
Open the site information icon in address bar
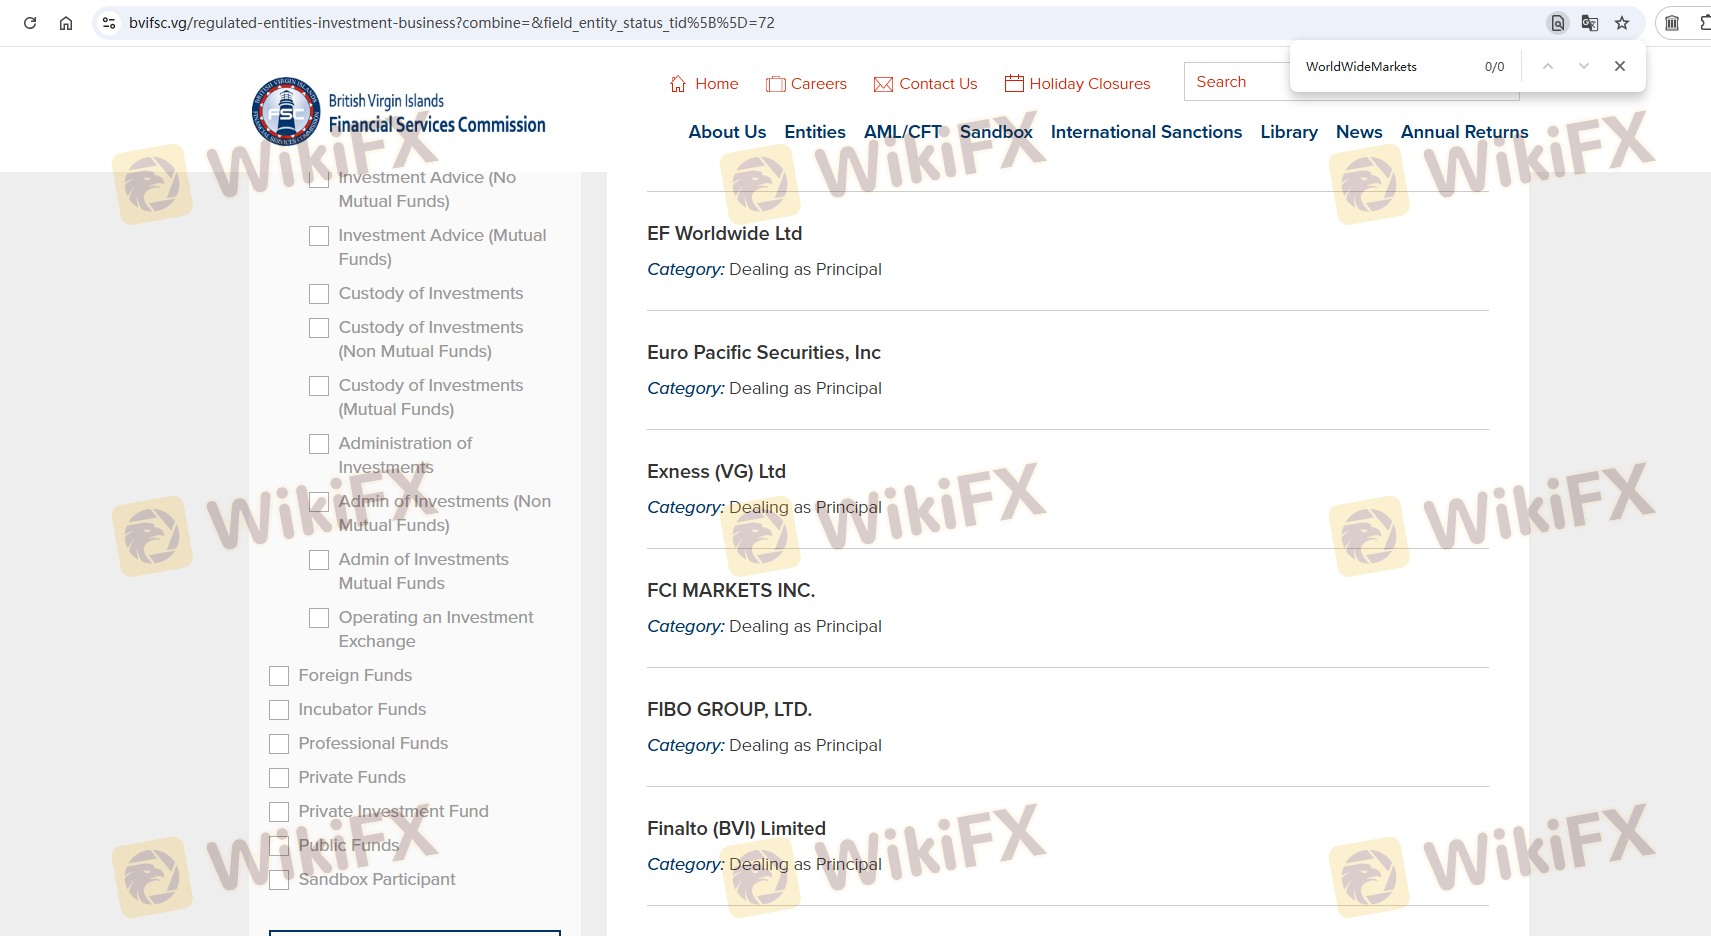click(x=109, y=23)
